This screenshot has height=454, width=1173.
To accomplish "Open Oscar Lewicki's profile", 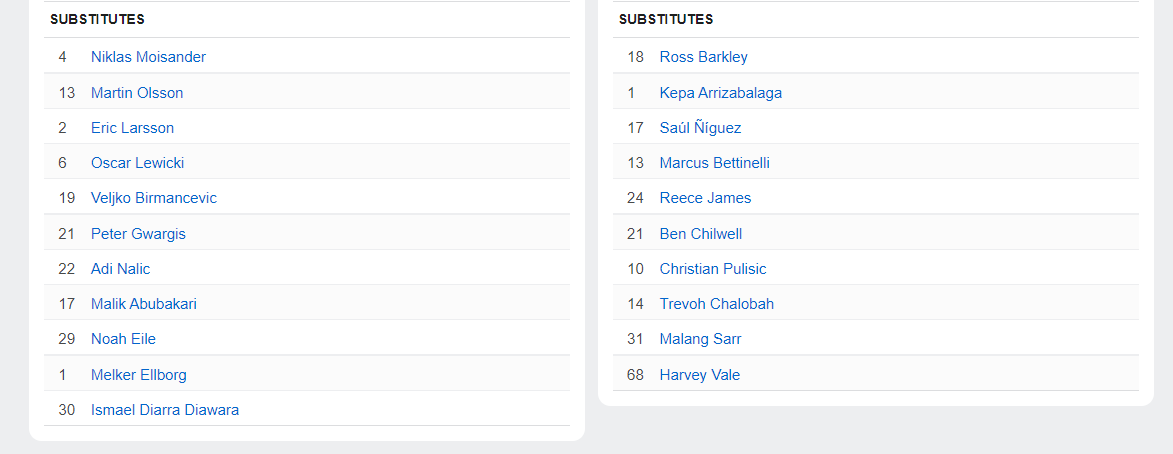I will click(137, 163).
